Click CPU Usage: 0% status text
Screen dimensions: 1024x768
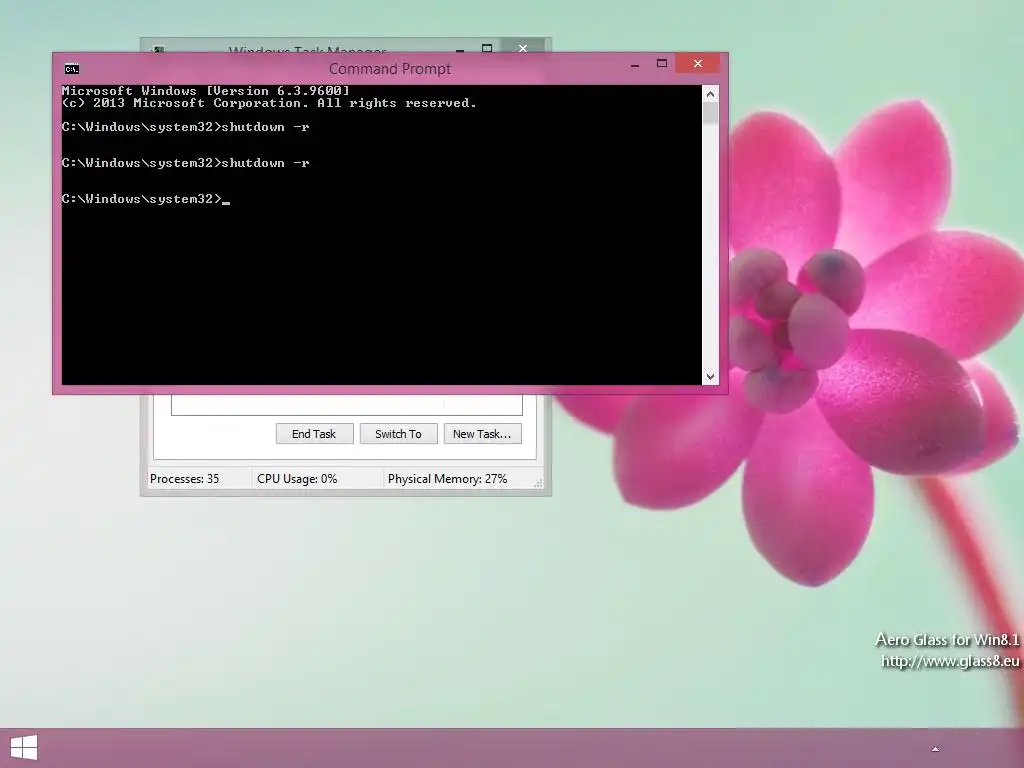297,479
